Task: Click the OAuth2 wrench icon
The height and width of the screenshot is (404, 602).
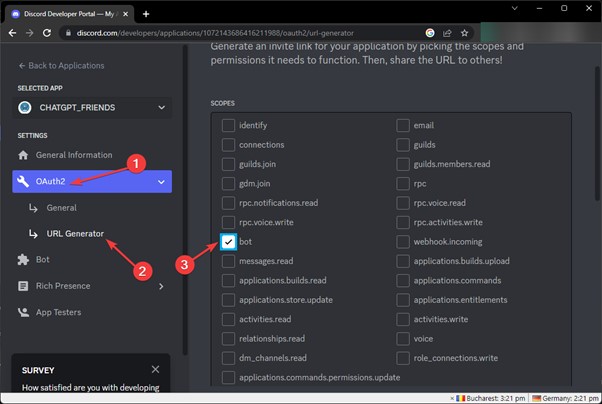Action: click(25, 182)
